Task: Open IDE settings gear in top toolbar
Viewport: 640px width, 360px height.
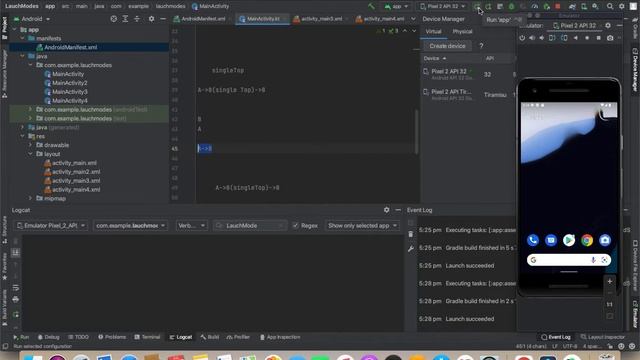Action: tap(622, 6)
